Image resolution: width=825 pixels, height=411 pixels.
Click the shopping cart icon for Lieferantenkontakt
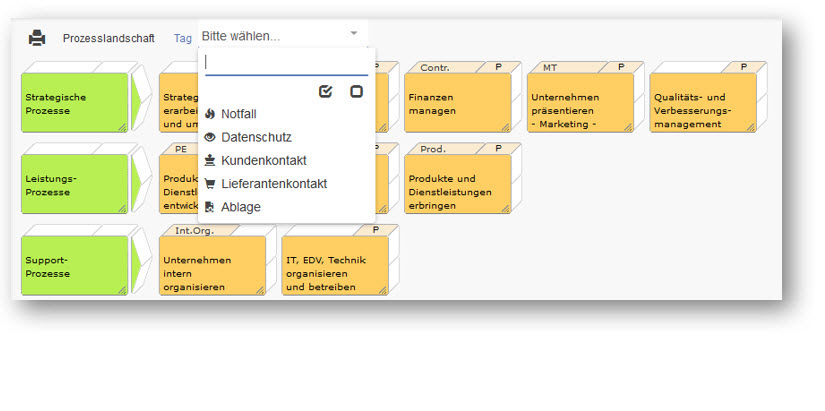[210, 184]
